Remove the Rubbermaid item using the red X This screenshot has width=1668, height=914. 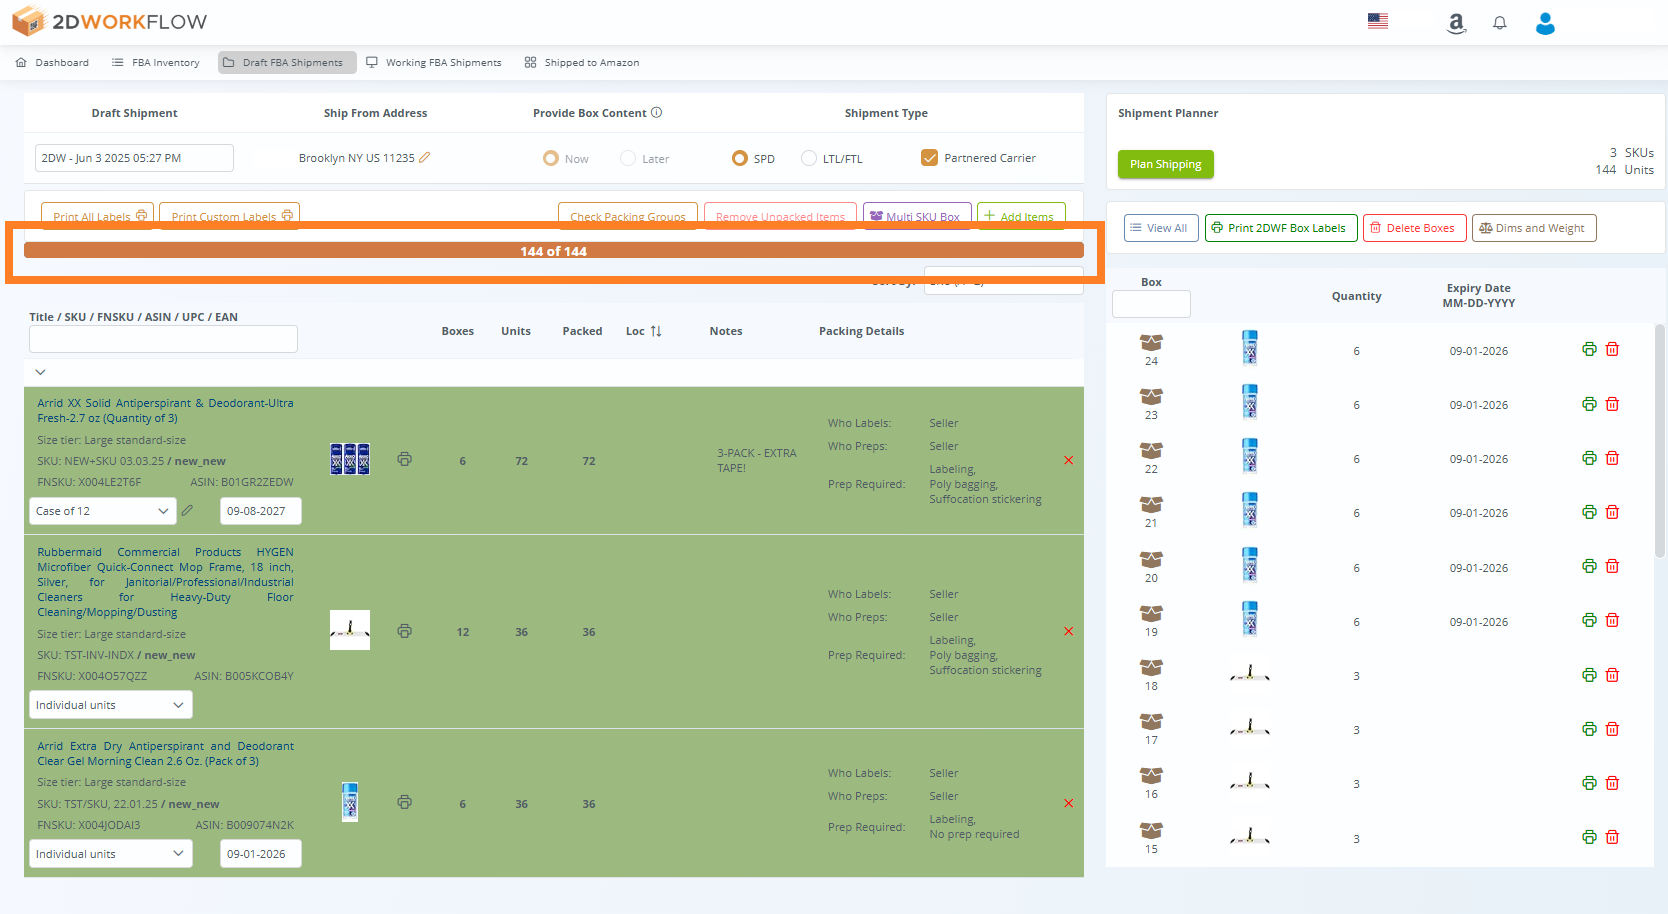click(1068, 631)
